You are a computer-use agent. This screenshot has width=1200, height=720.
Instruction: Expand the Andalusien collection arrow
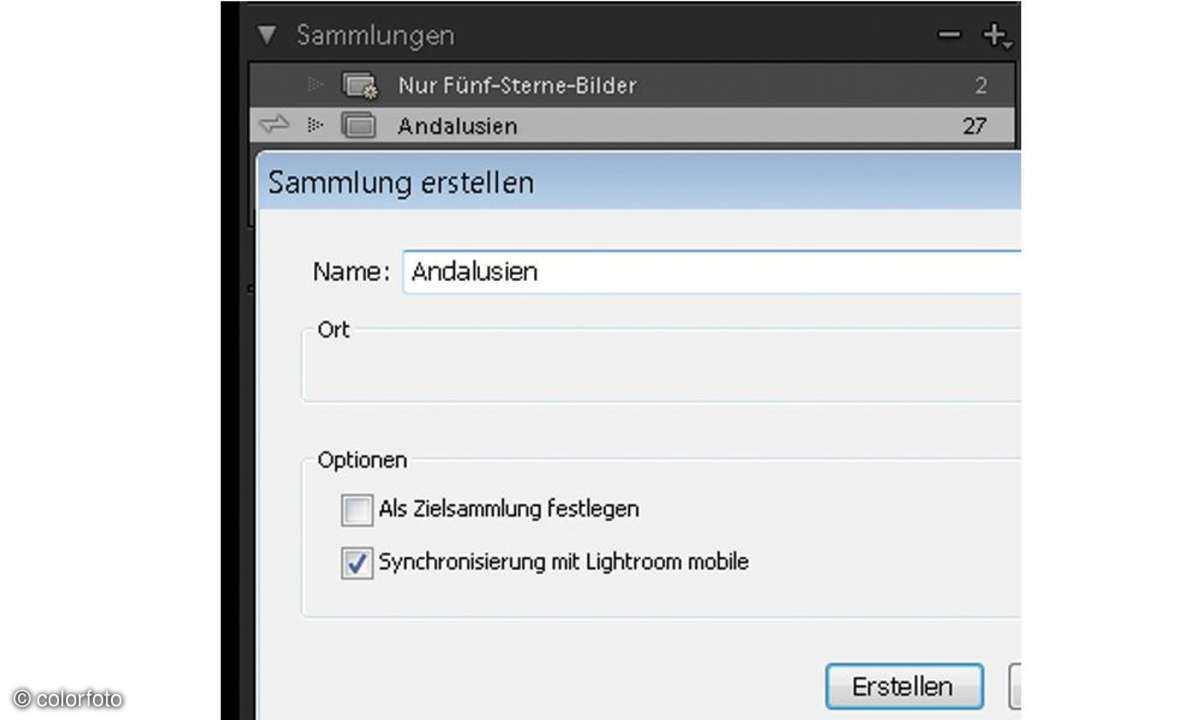pos(316,126)
